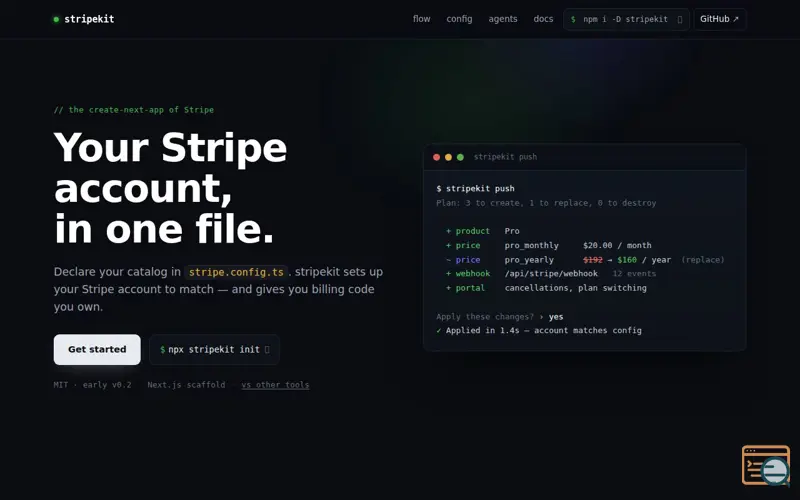Screen dimensions: 800x500
Task: Open the vs other tools link
Action: (275, 385)
